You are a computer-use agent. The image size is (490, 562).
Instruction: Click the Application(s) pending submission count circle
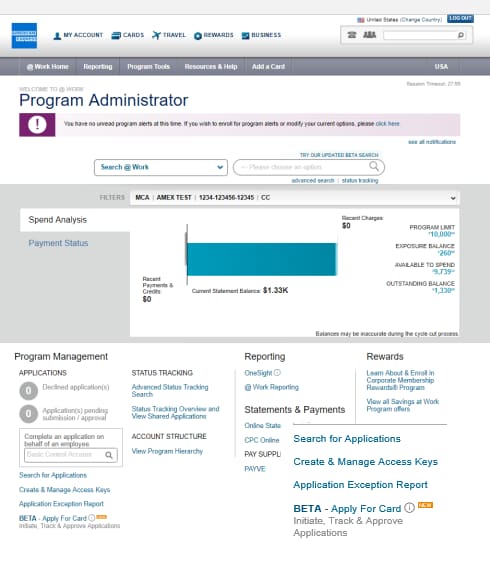point(29,414)
